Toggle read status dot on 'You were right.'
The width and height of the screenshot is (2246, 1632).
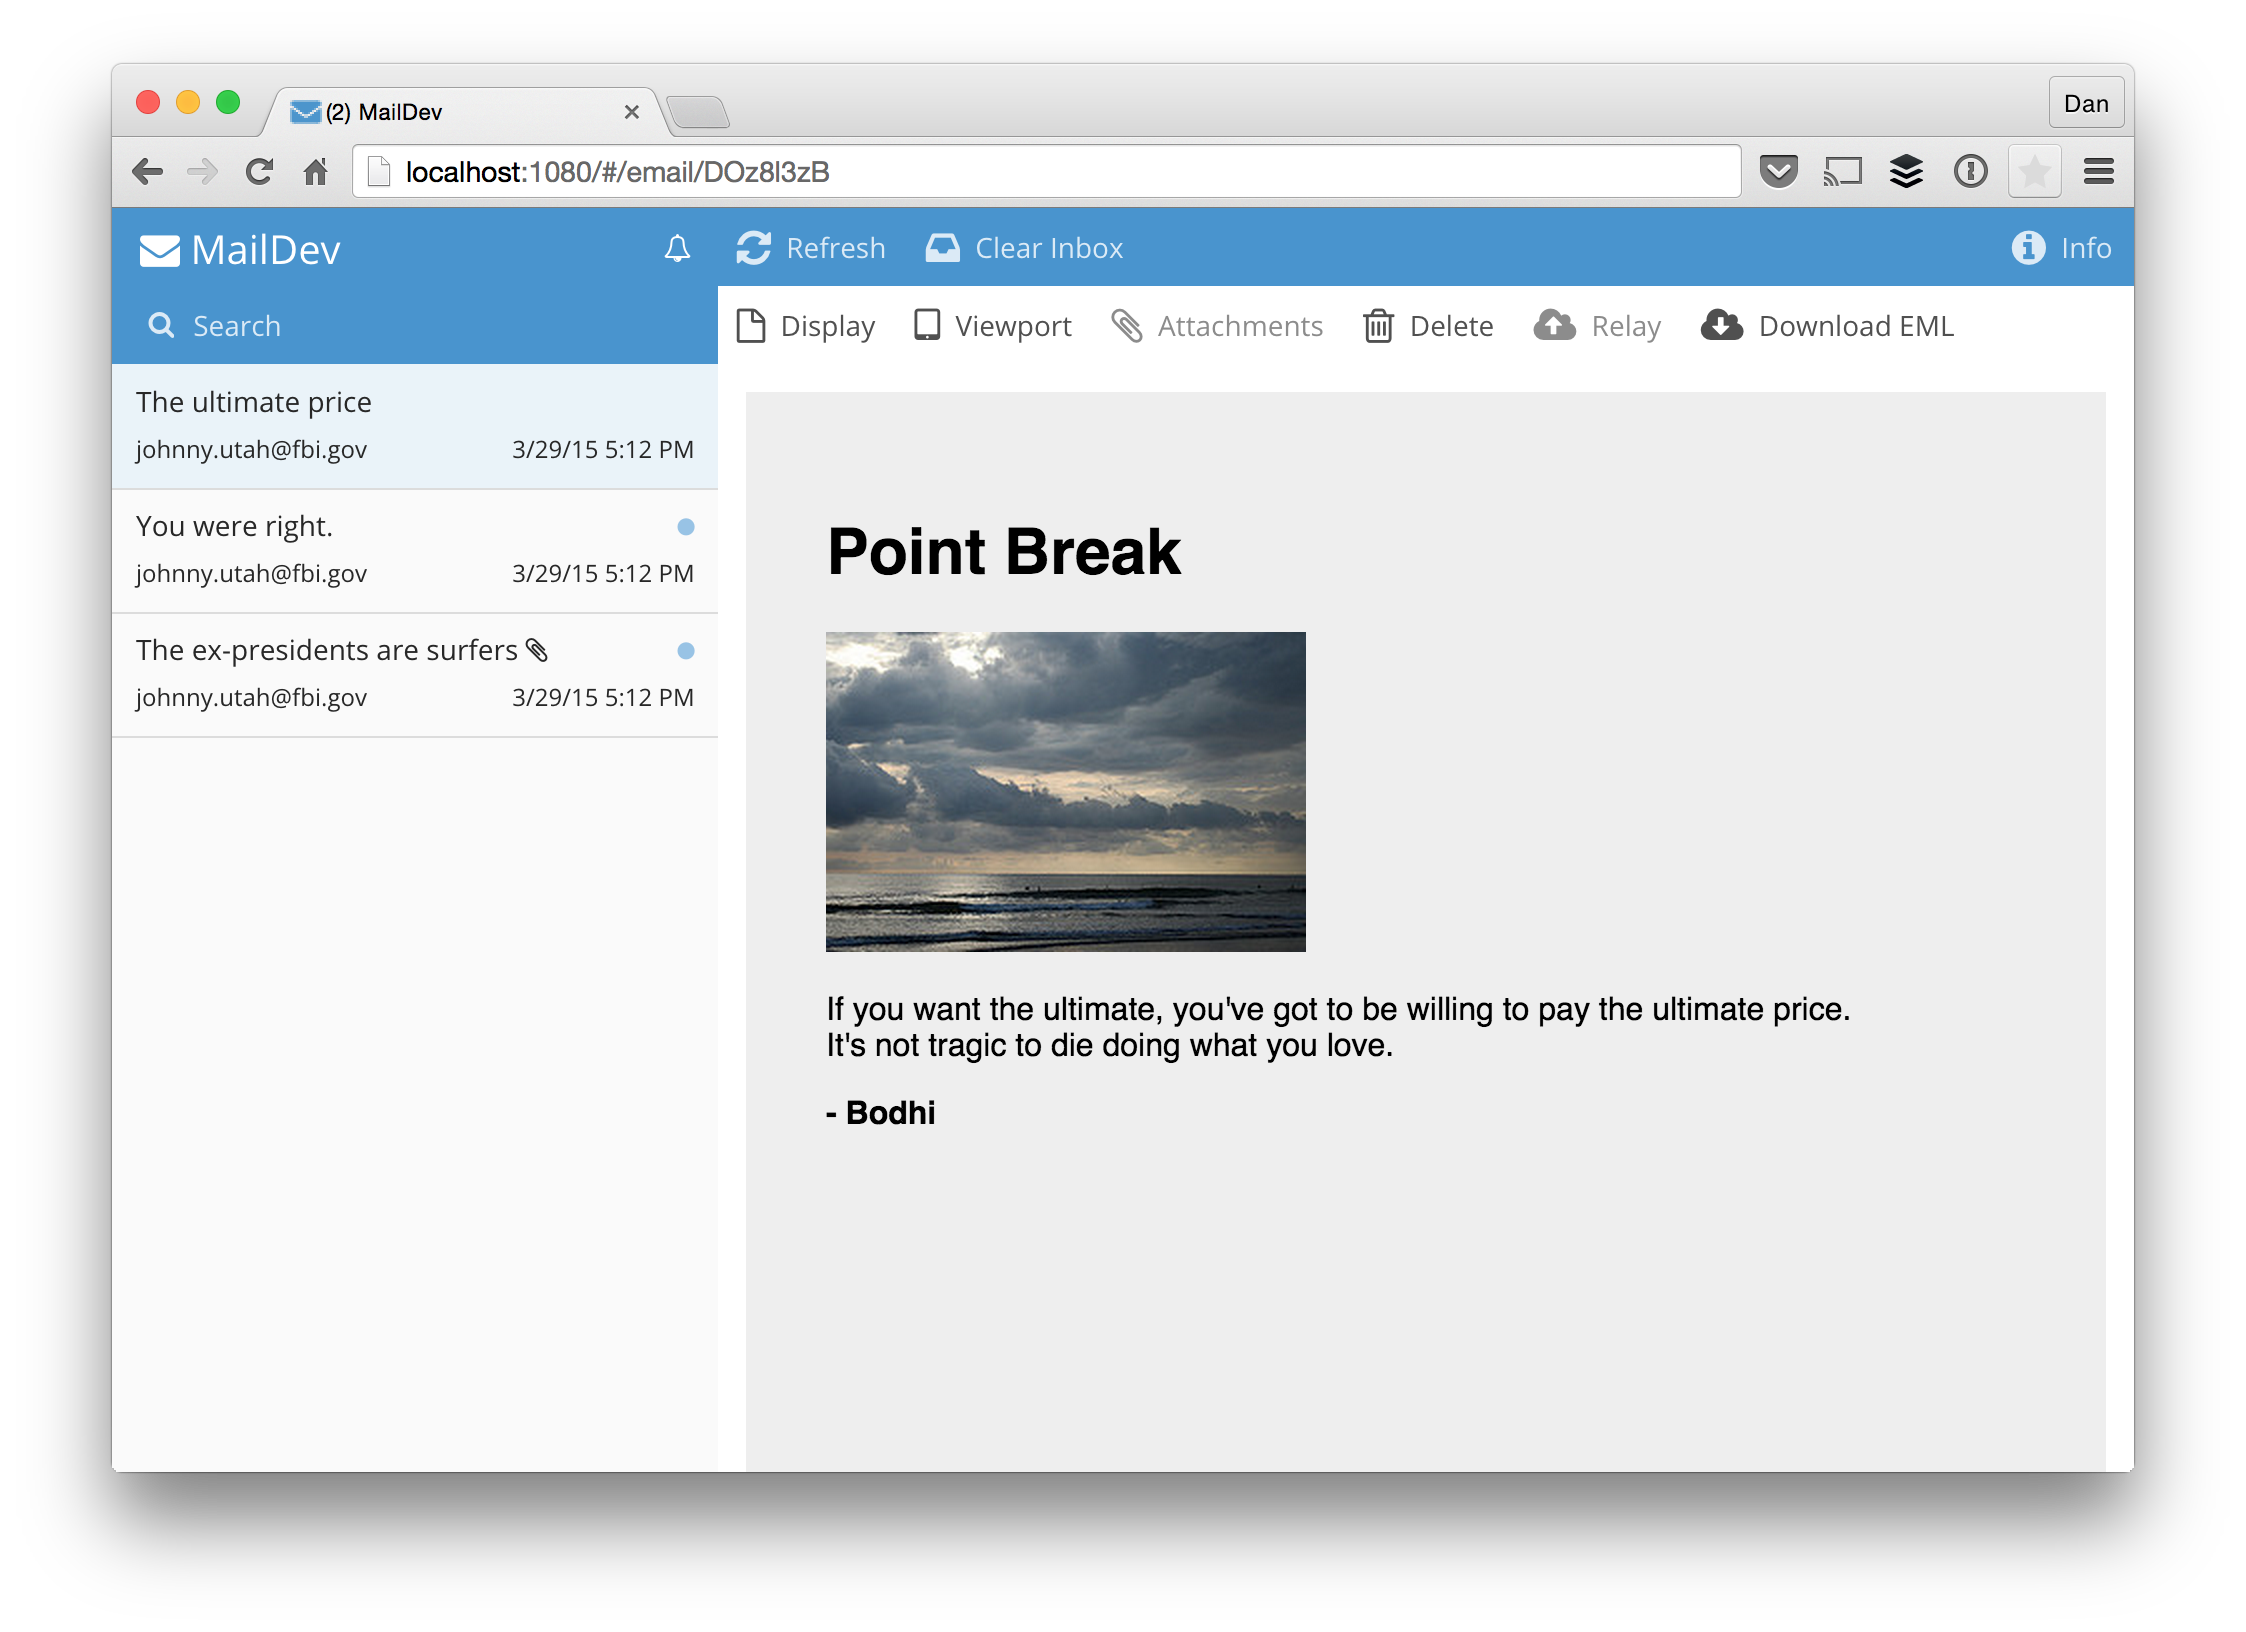[686, 526]
